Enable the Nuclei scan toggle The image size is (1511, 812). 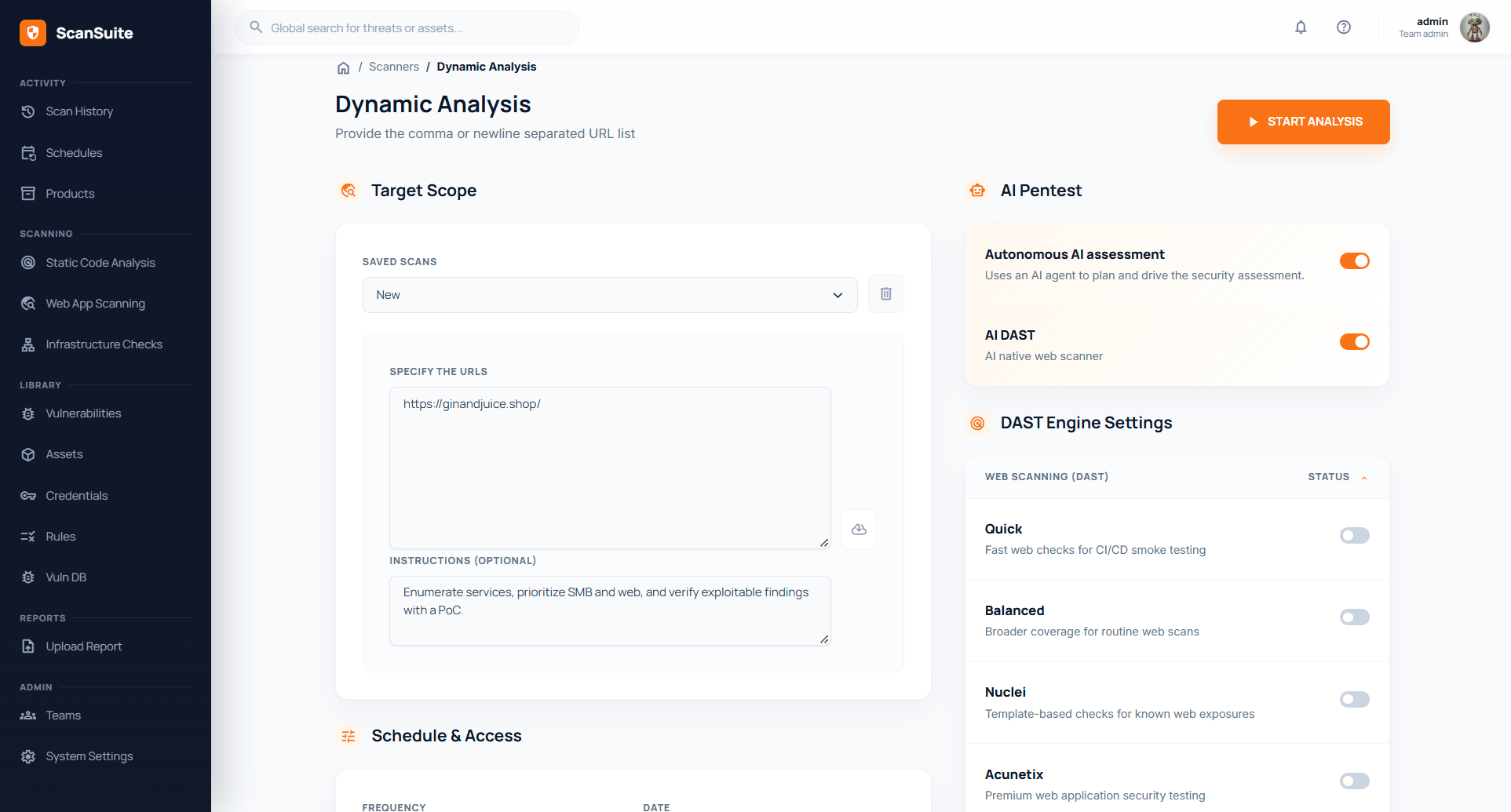(1354, 699)
